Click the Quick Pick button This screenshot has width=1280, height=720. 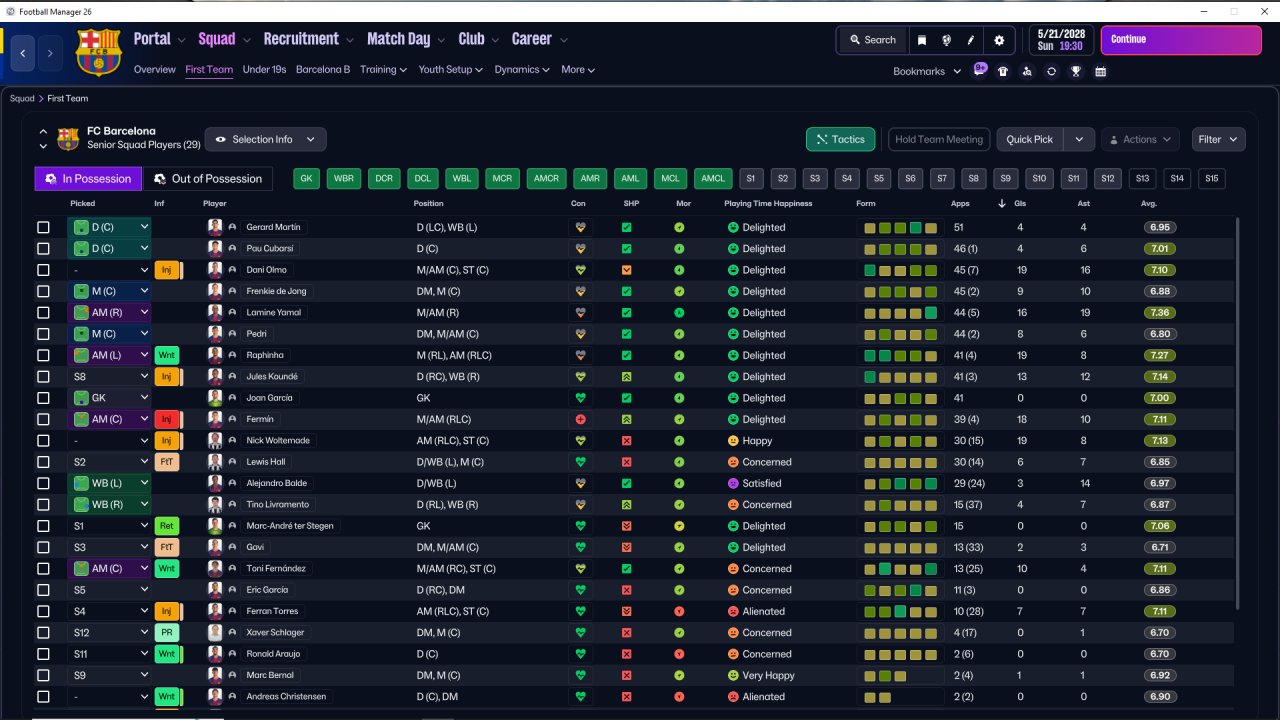pos(1030,140)
